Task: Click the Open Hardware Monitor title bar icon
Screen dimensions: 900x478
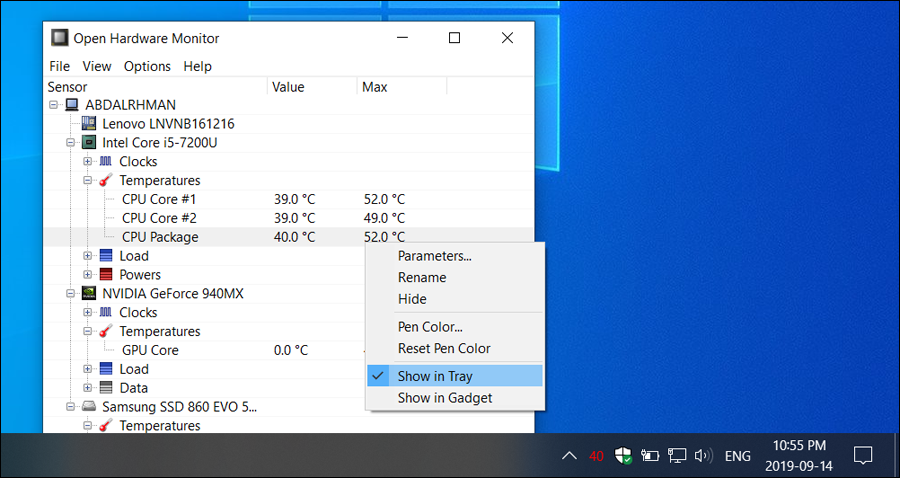Action: pyautogui.click(x=60, y=38)
